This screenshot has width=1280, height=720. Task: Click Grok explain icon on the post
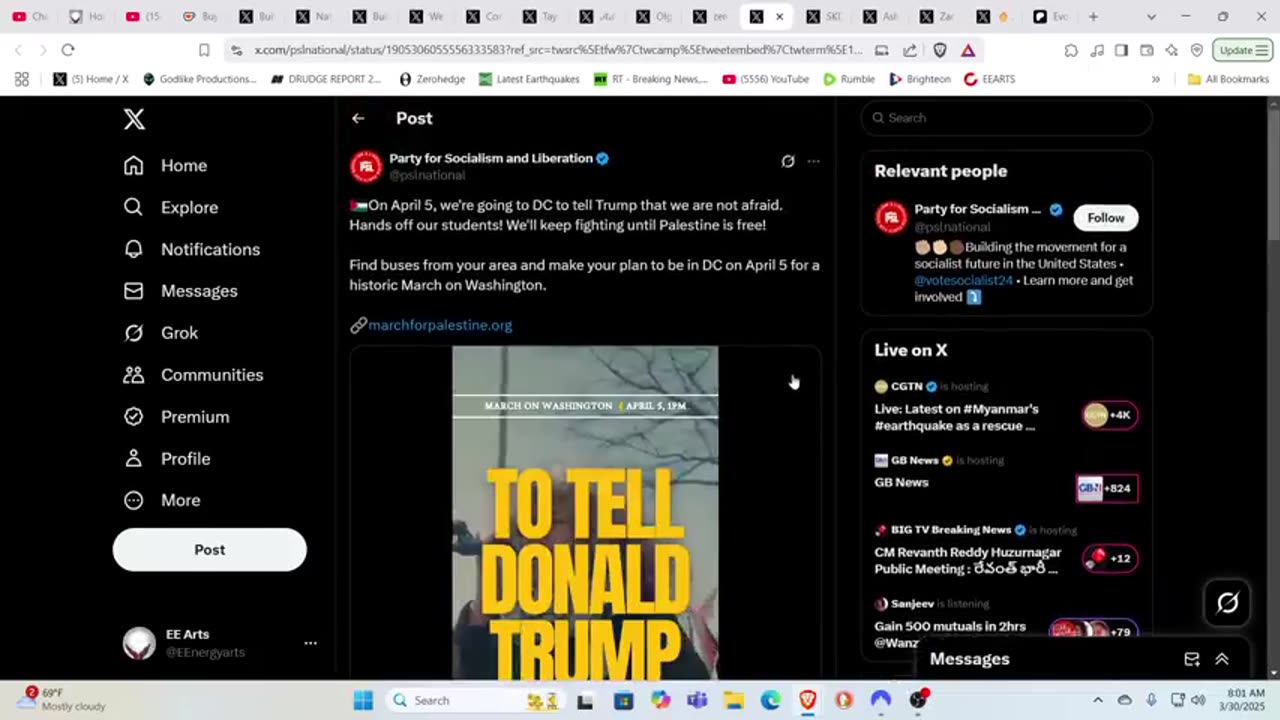pyautogui.click(x=788, y=161)
